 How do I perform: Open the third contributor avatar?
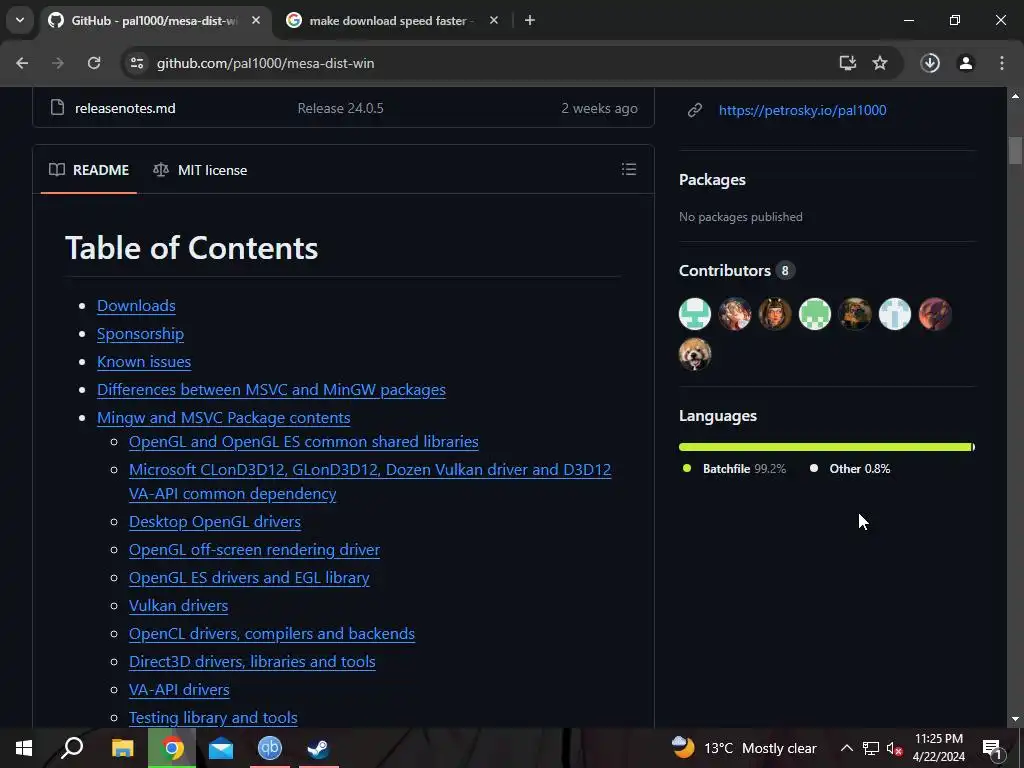coord(775,314)
